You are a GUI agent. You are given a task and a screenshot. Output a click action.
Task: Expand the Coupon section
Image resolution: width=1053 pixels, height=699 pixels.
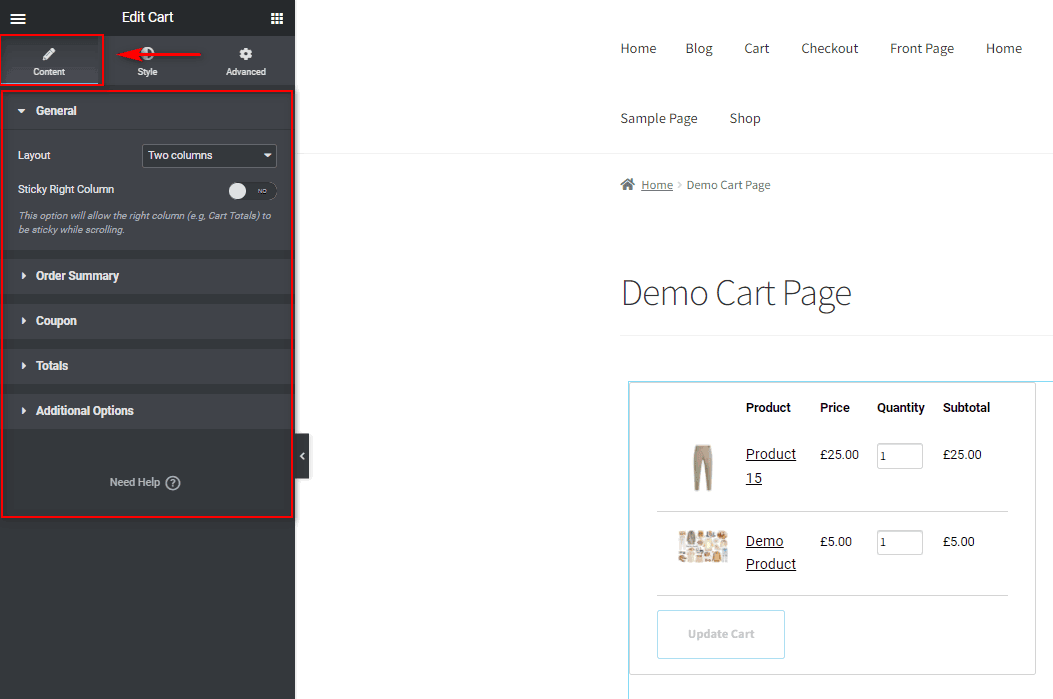[147, 320]
